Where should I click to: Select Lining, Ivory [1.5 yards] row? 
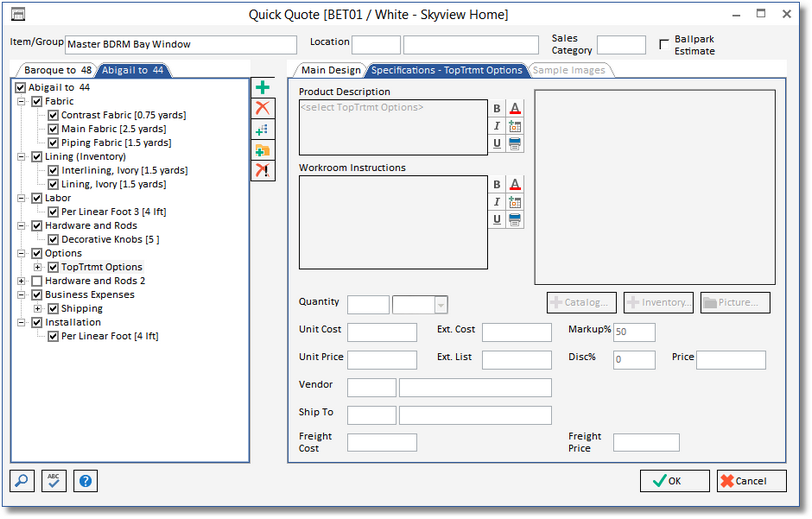113,184
